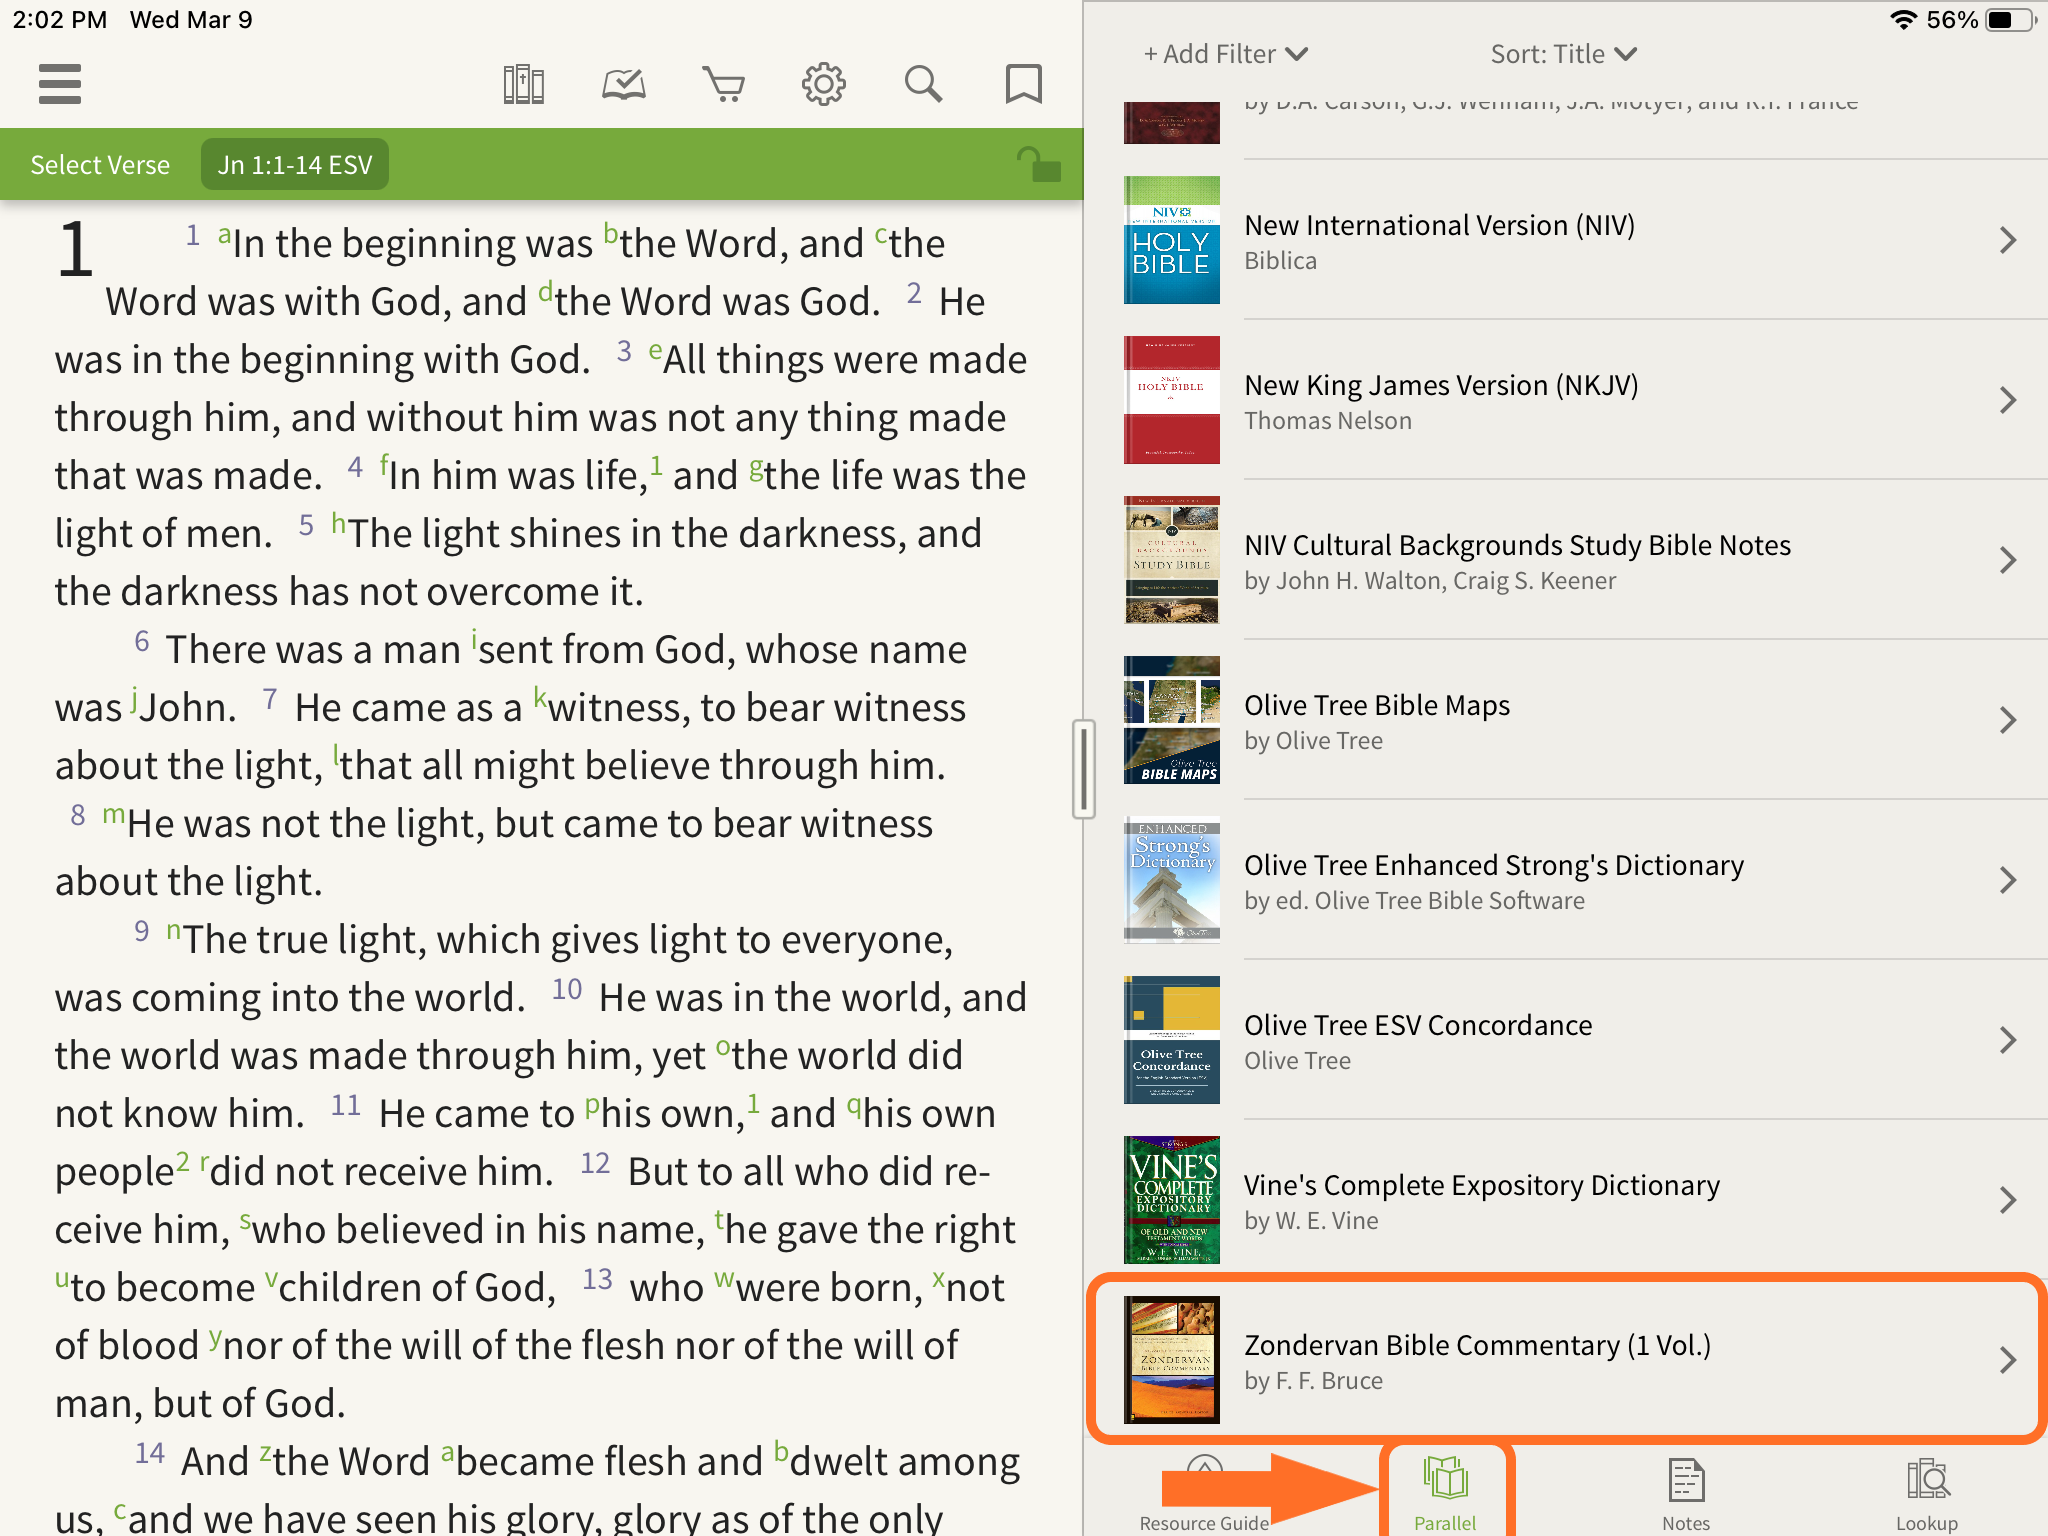This screenshot has width=2048, height=1536.
Task: Expand the NKJV row chevron
Action: coord(2007,400)
